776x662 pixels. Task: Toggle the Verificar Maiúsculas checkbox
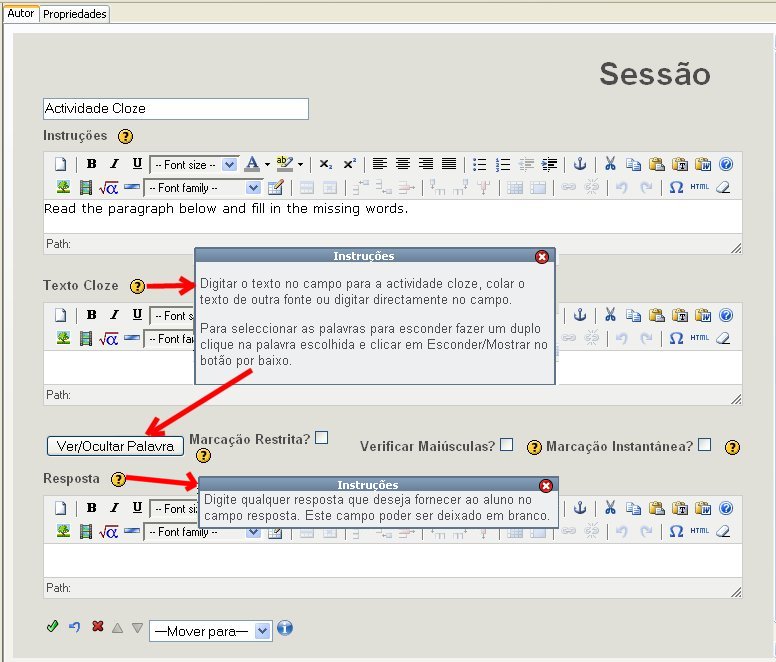507,445
